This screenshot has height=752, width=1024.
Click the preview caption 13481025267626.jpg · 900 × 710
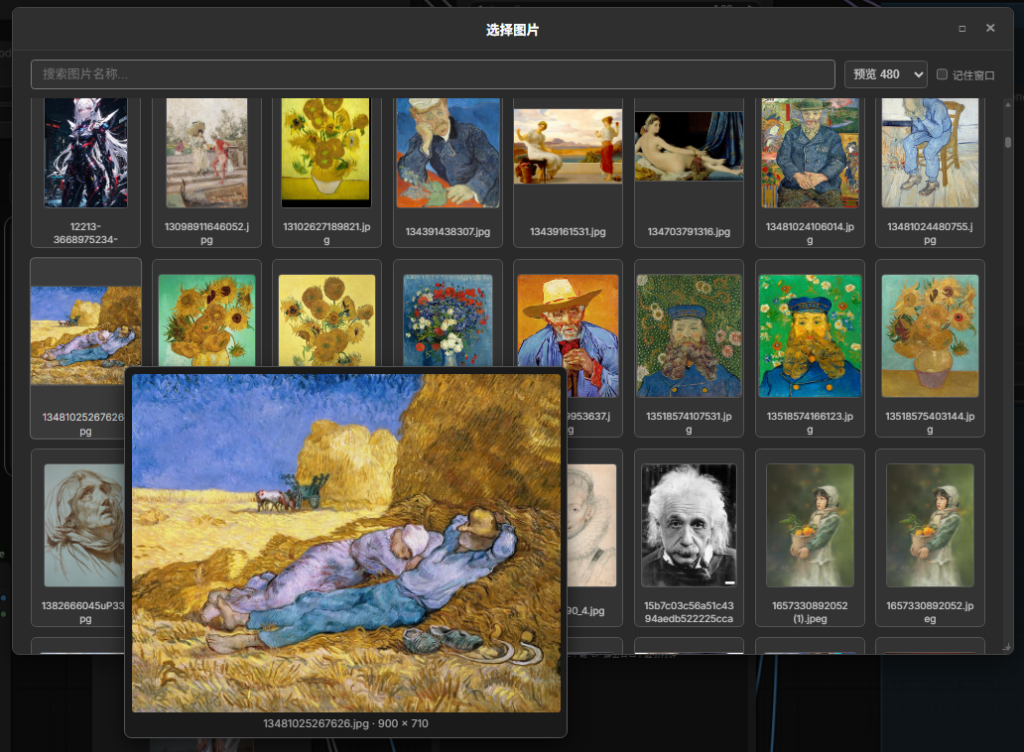[x=345, y=723]
